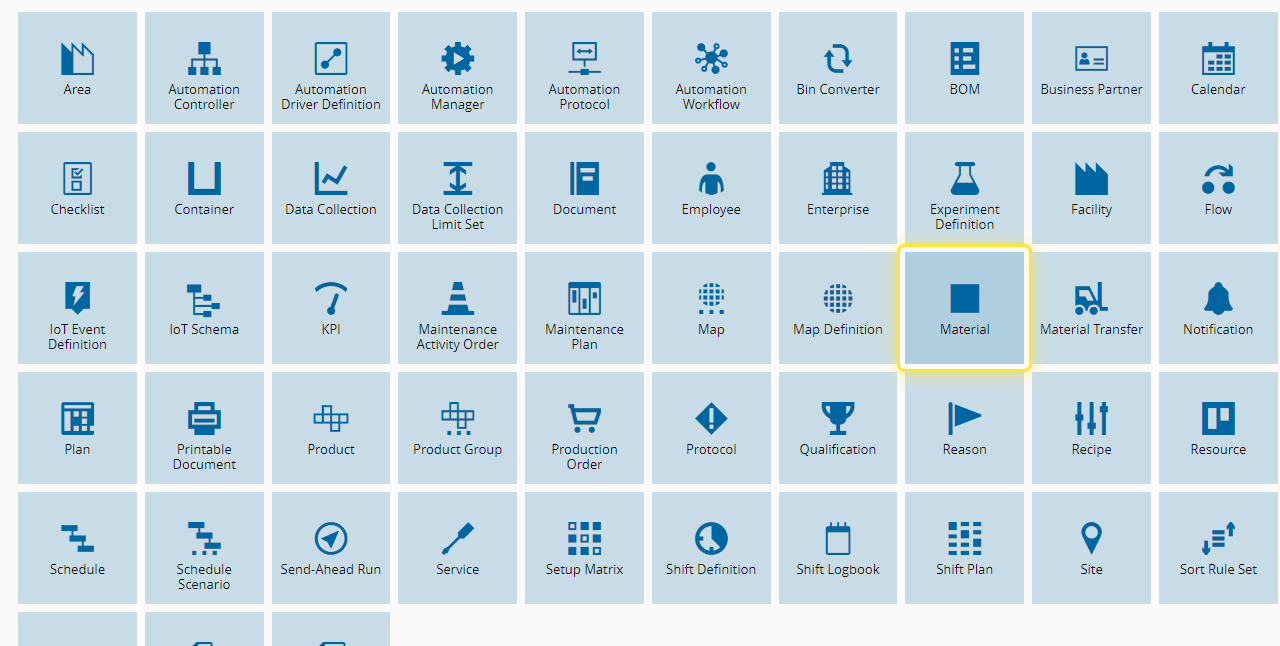This screenshot has width=1280, height=646.
Task: Open Maintenance Activity Order tile
Action: 457,308
